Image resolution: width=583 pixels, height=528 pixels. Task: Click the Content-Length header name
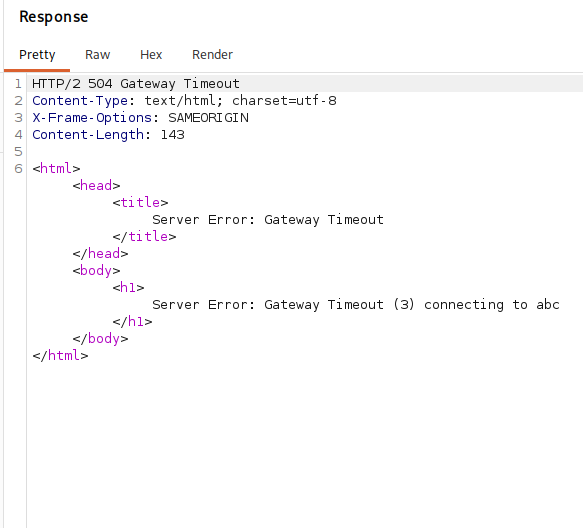click(88, 135)
